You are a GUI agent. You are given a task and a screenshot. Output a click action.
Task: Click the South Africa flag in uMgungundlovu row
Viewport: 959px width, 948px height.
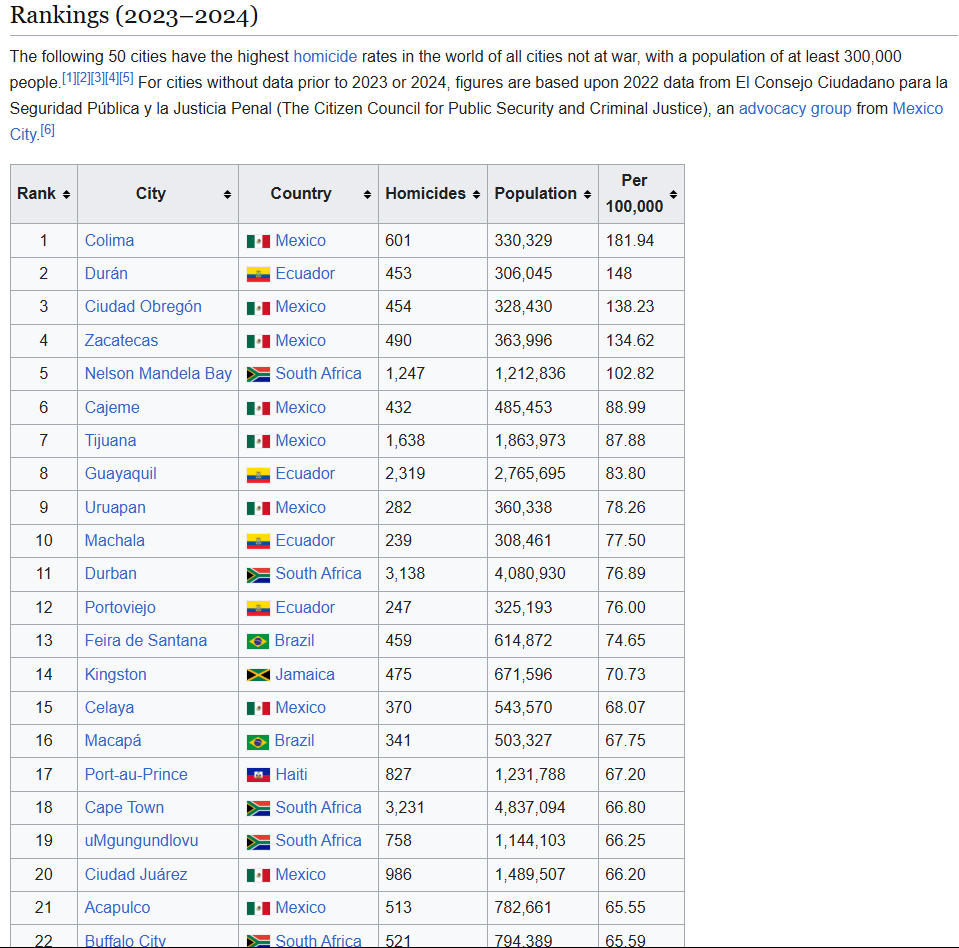pos(258,842)
